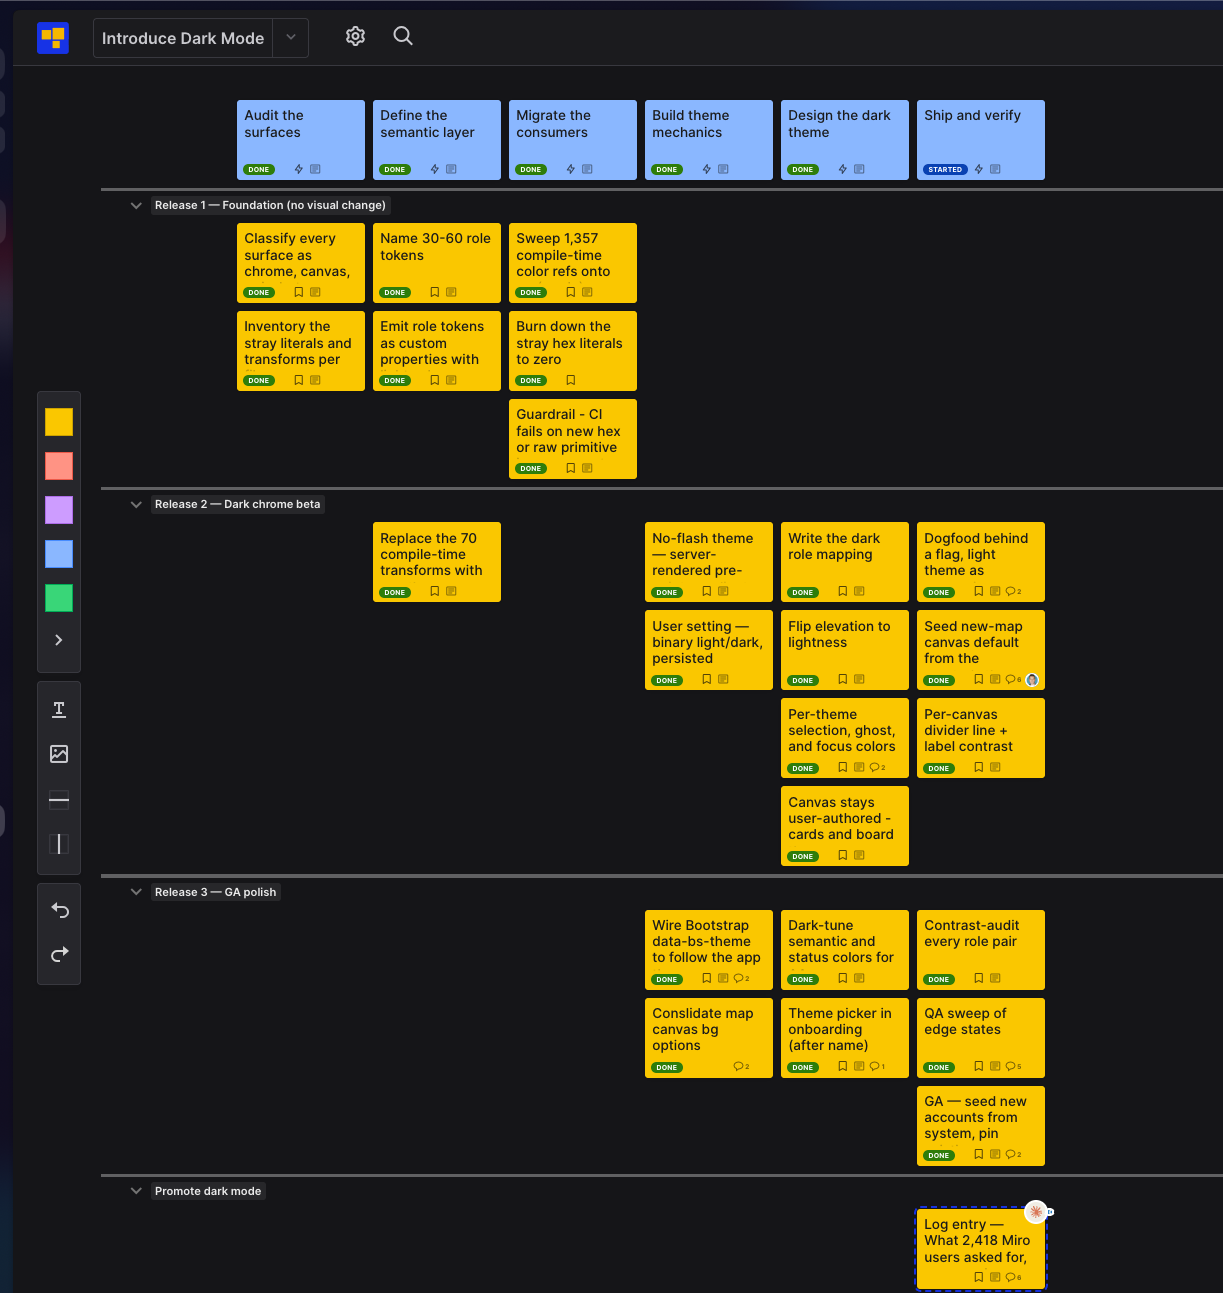Click bookmark on 'Burn down the stray hex literals' card
The height and width of the screenshot is (1293, 1223).
tap(571, 380)
